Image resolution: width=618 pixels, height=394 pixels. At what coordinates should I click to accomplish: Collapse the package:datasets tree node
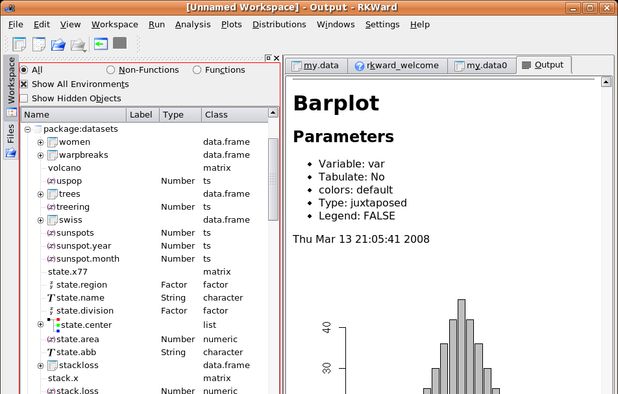point(28,129)
